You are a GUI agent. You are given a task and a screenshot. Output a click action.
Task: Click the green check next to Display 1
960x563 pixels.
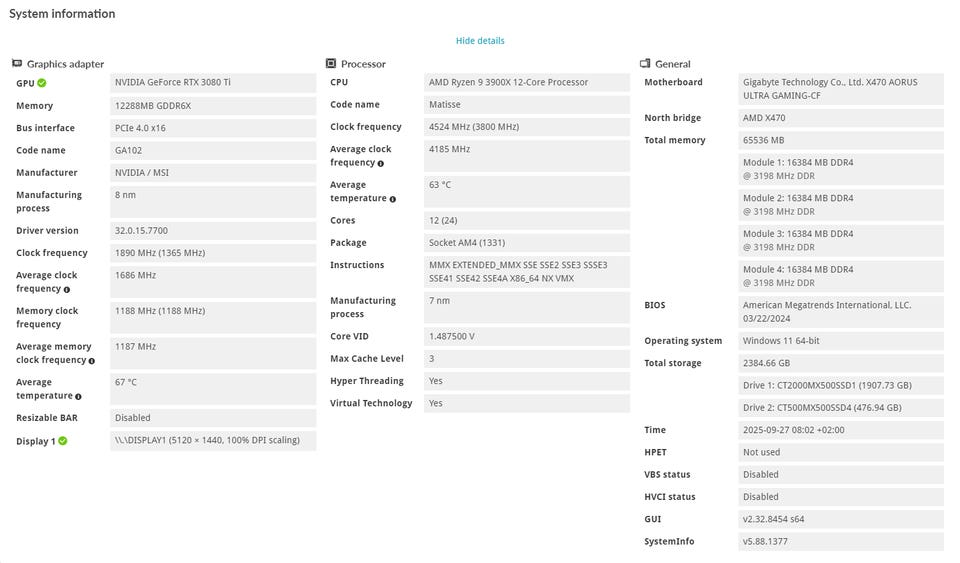point(63,441)
